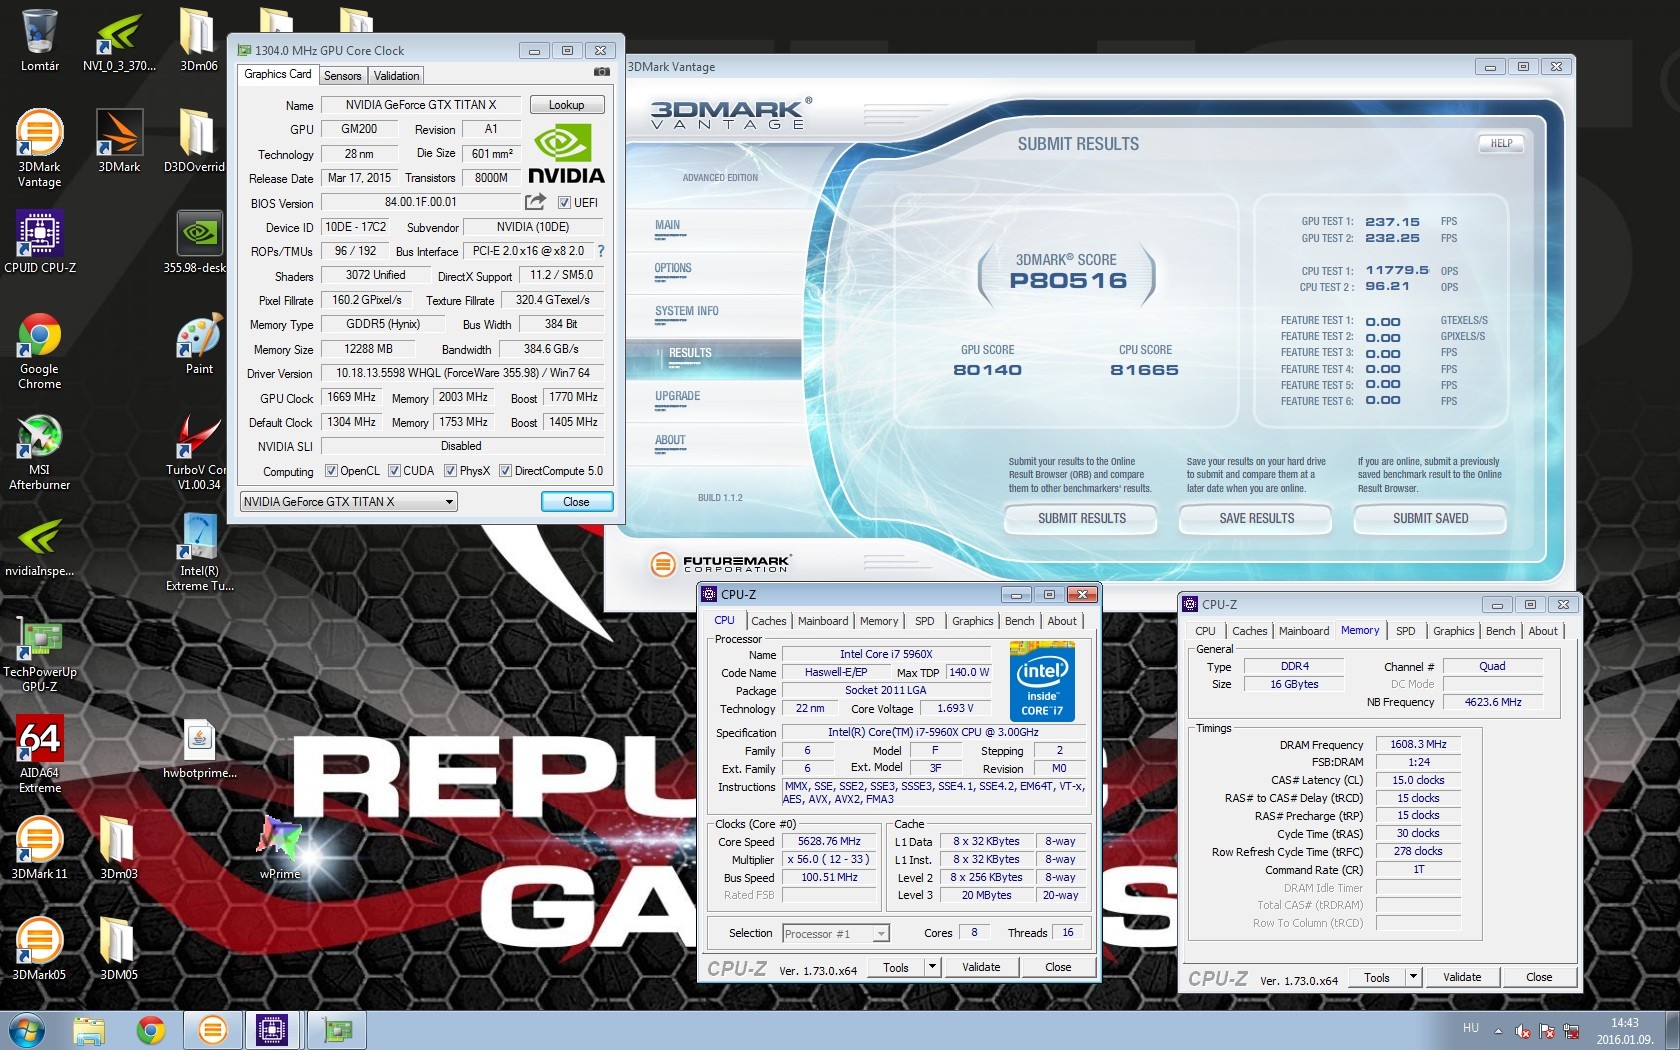Screen dimensions: 1680x1050
Task: Click Validate in the CPU-Z Memory window
Action: pyautogui.click(x=1462, y=977)
